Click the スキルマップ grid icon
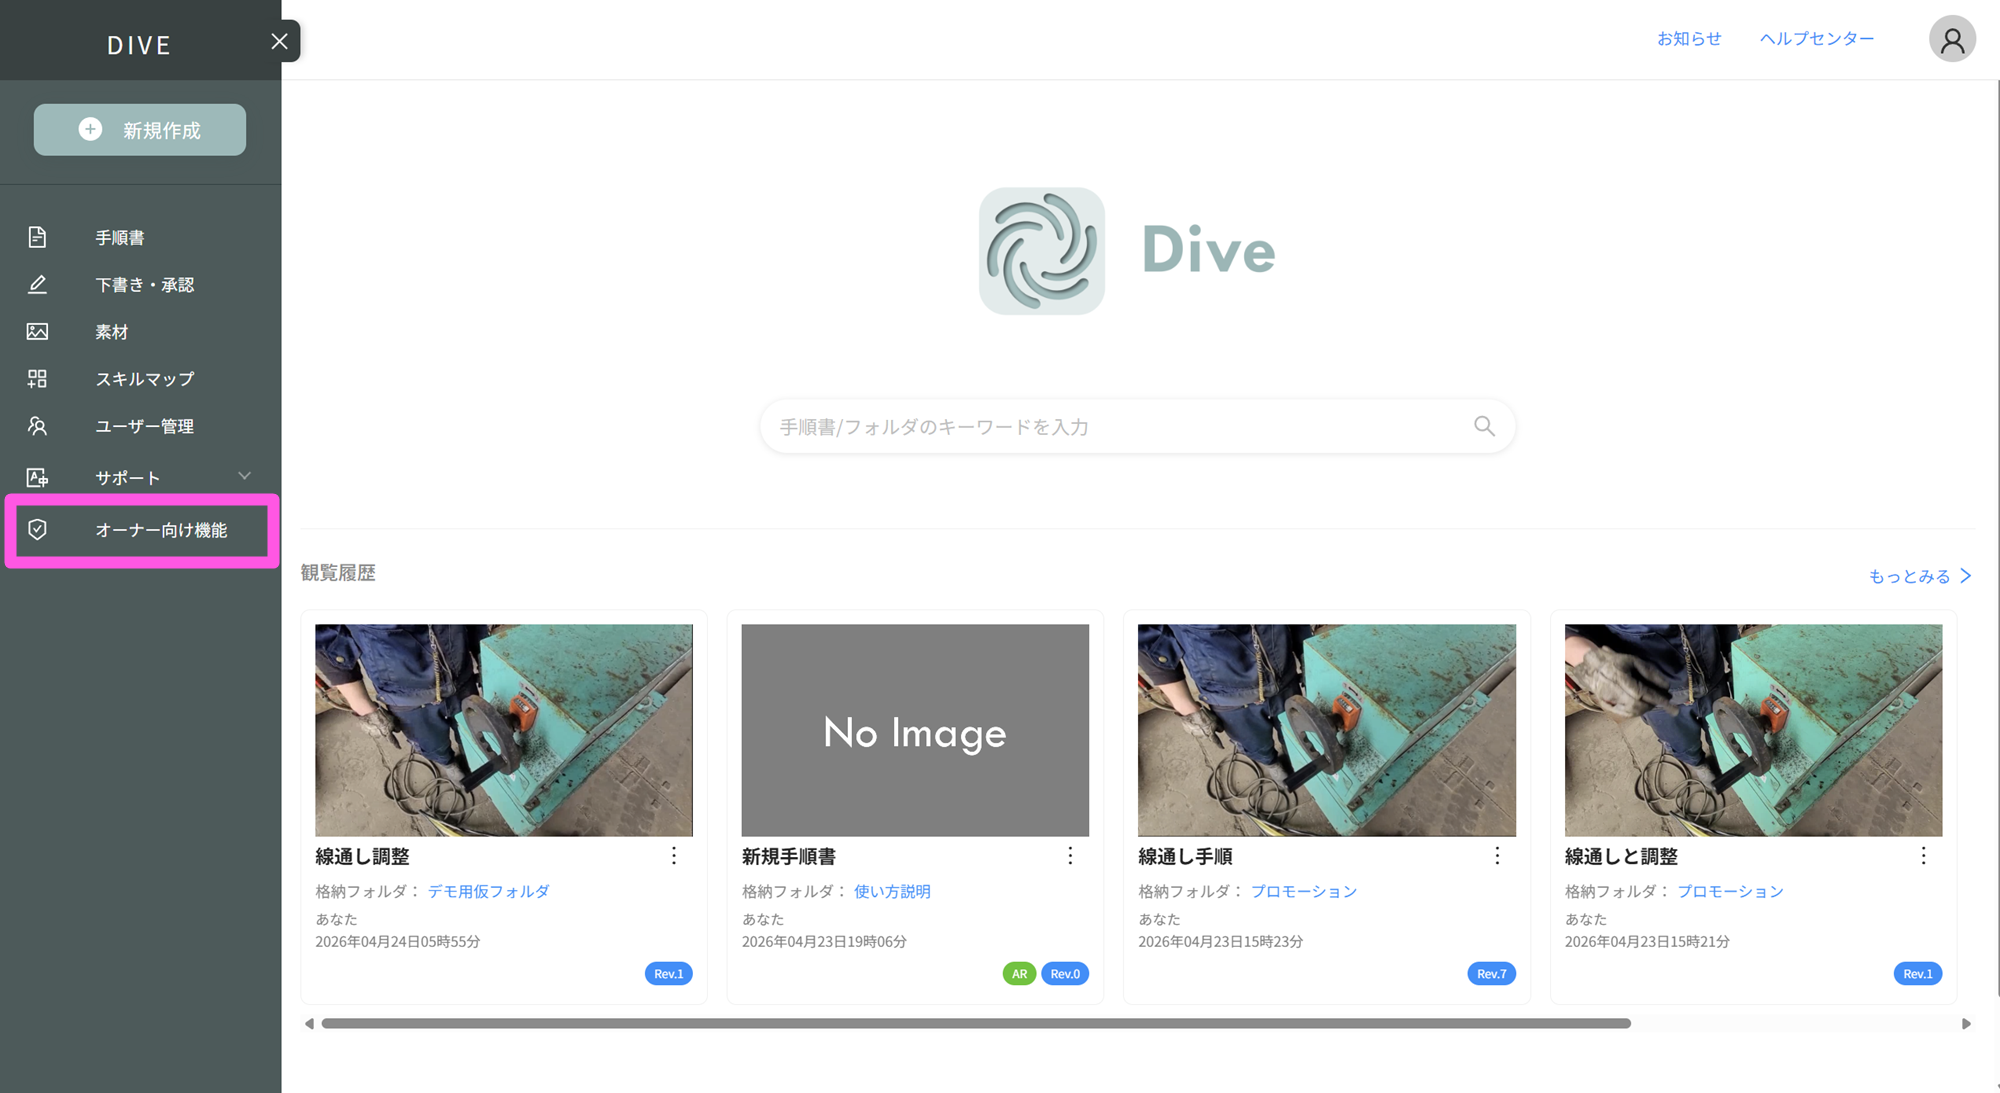 tap(37, 379)
